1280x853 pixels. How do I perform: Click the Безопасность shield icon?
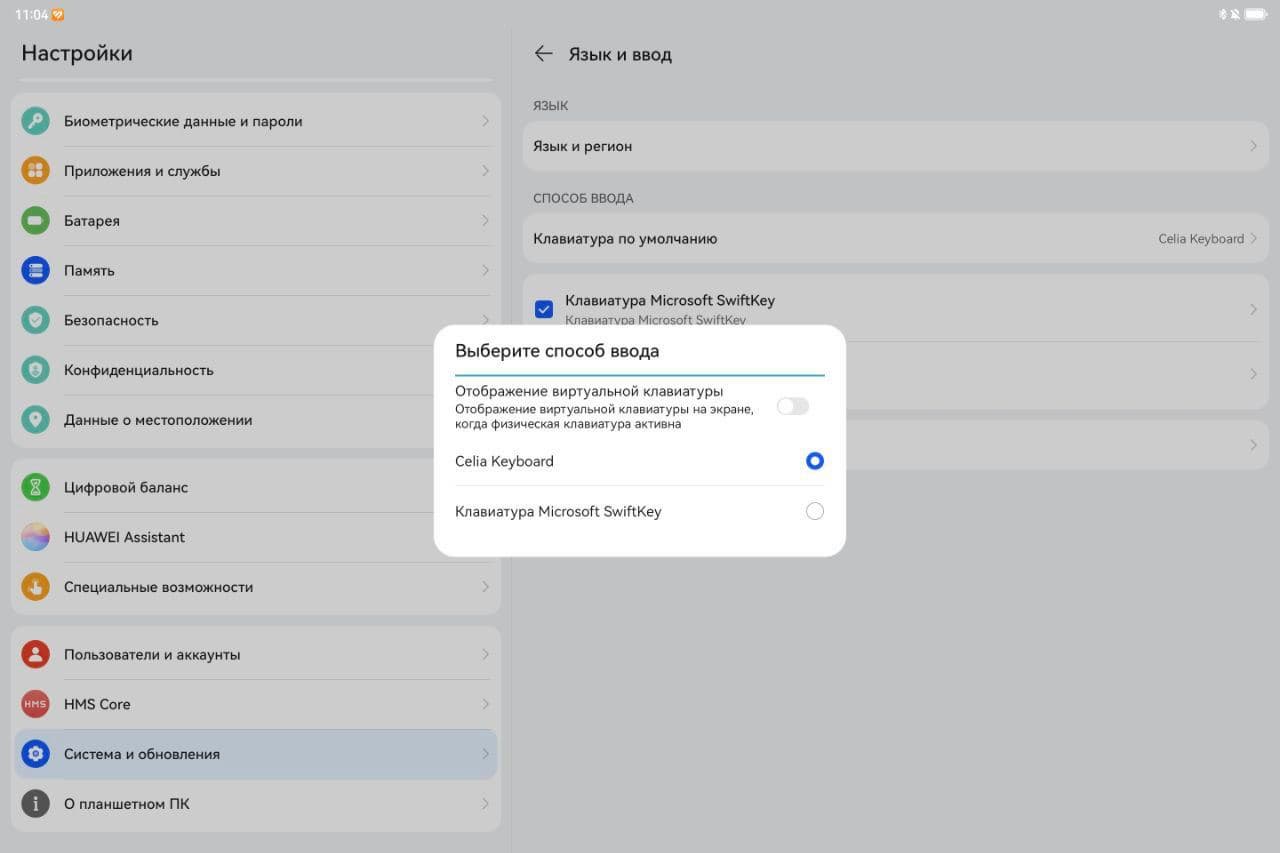click(x=36, y=320)
